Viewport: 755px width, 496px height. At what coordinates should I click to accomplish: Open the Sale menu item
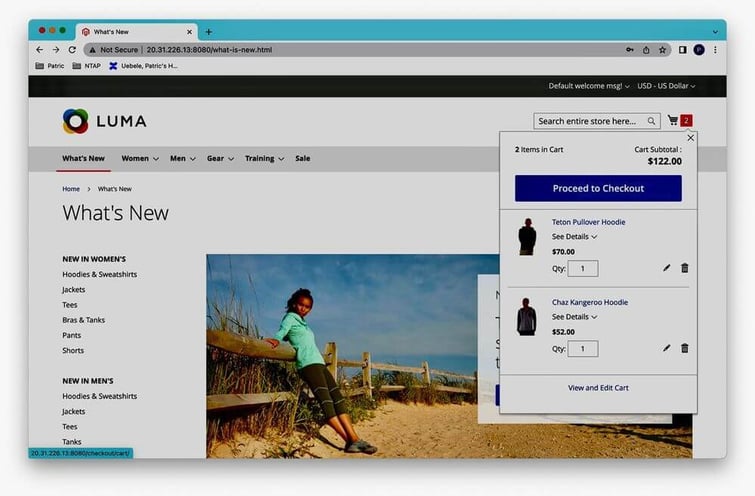click(x=302, y=158)
